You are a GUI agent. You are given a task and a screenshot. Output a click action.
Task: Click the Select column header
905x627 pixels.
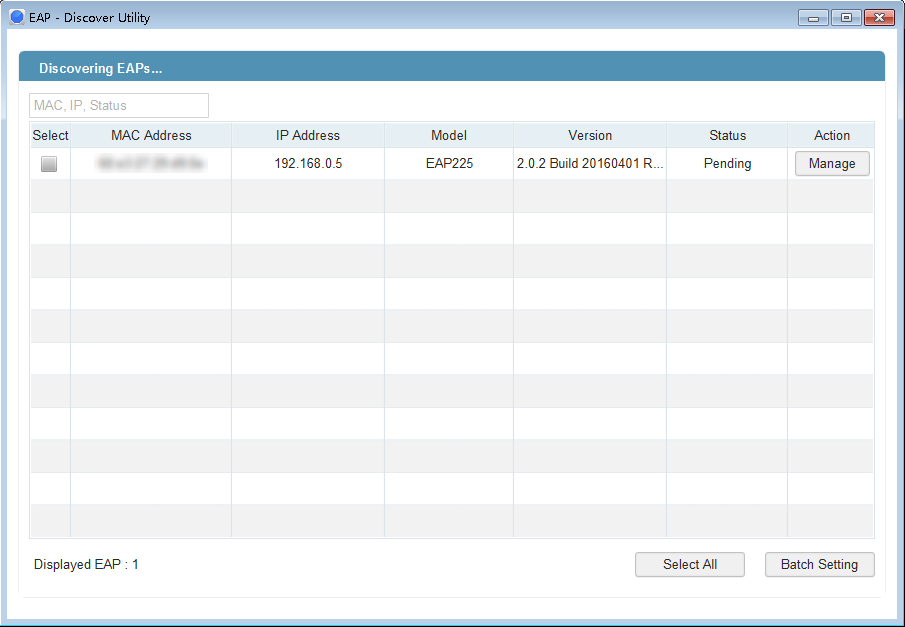[x=50, y=135]
